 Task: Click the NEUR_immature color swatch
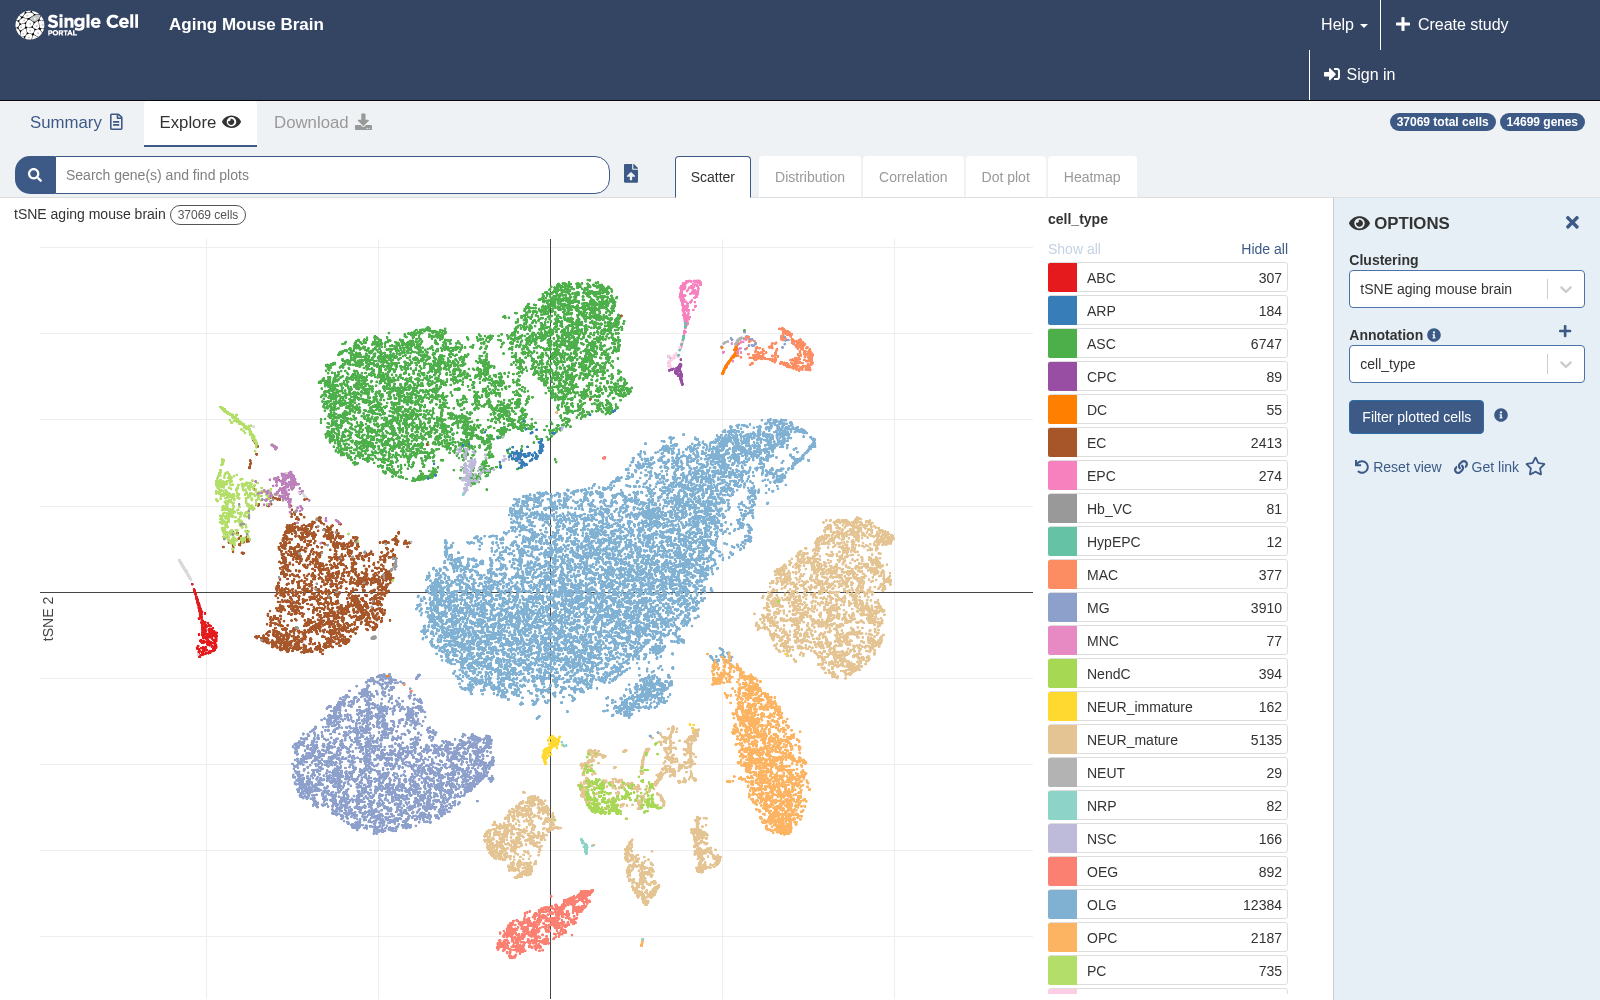(1062, 707)
